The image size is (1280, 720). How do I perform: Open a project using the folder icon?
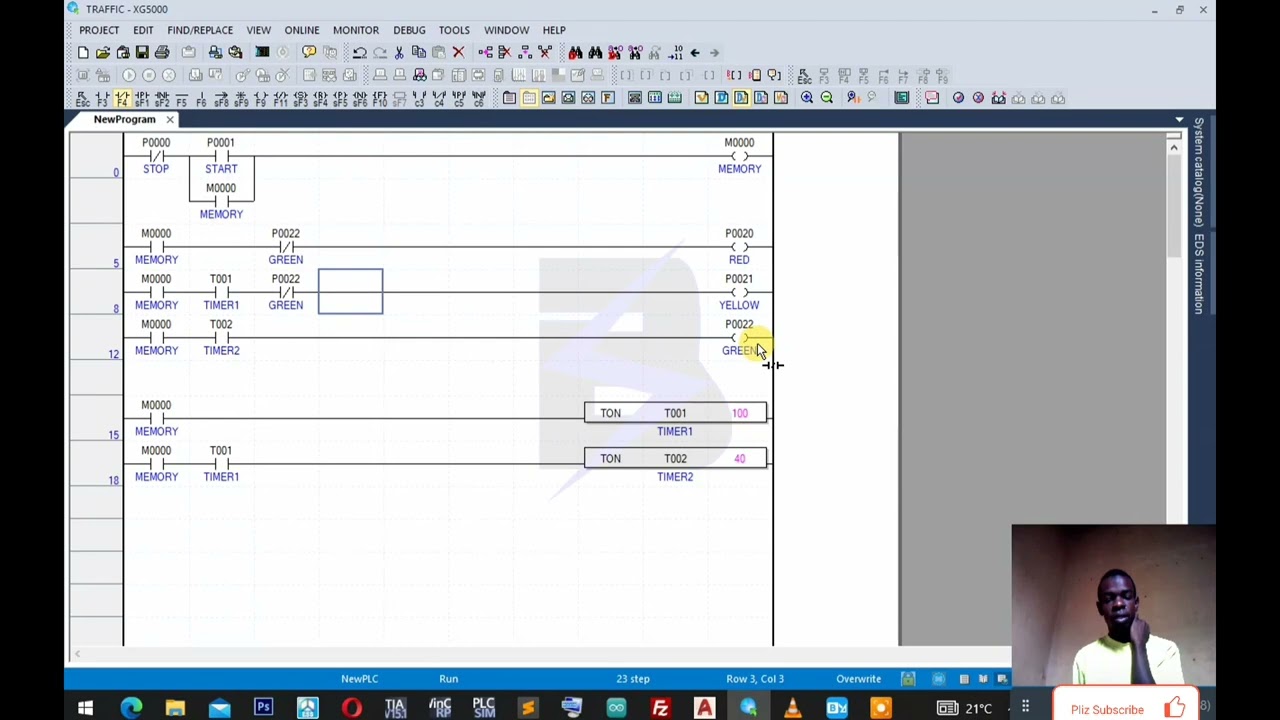click(x=103, y=53)
